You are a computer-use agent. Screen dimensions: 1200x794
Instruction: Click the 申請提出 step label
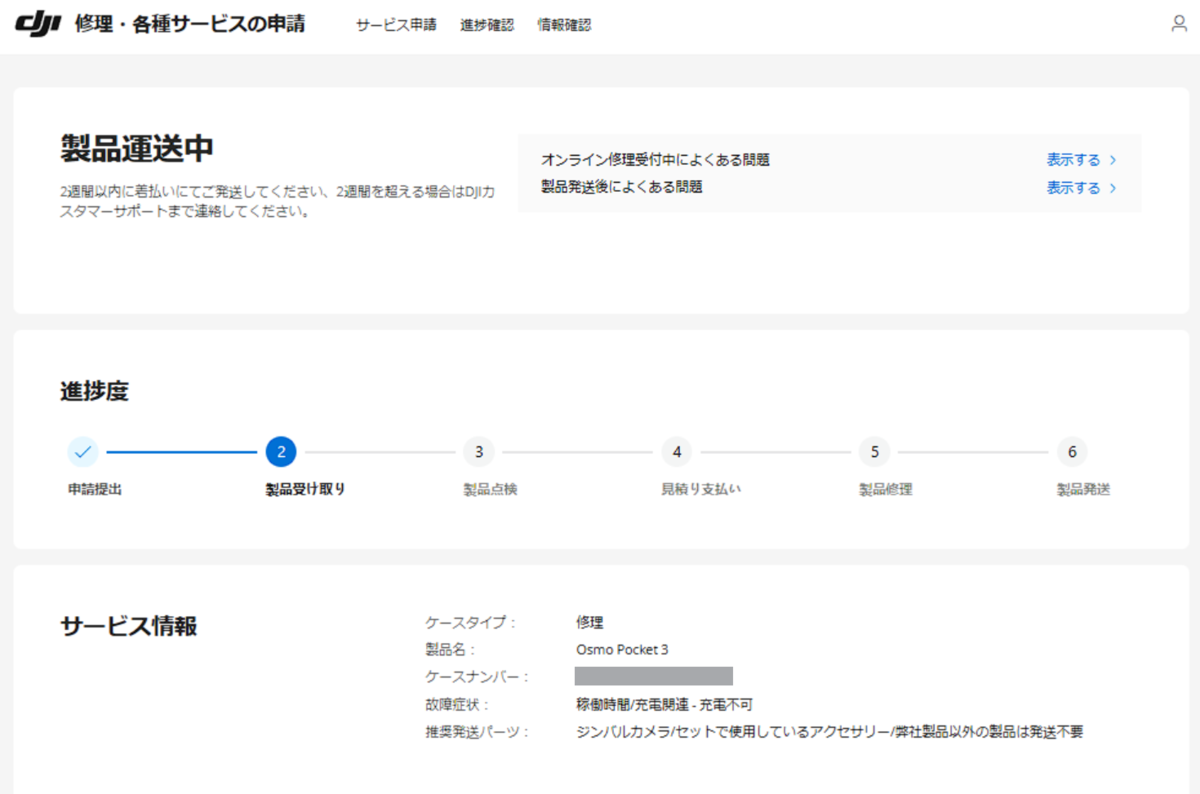[x=95, y=490]
